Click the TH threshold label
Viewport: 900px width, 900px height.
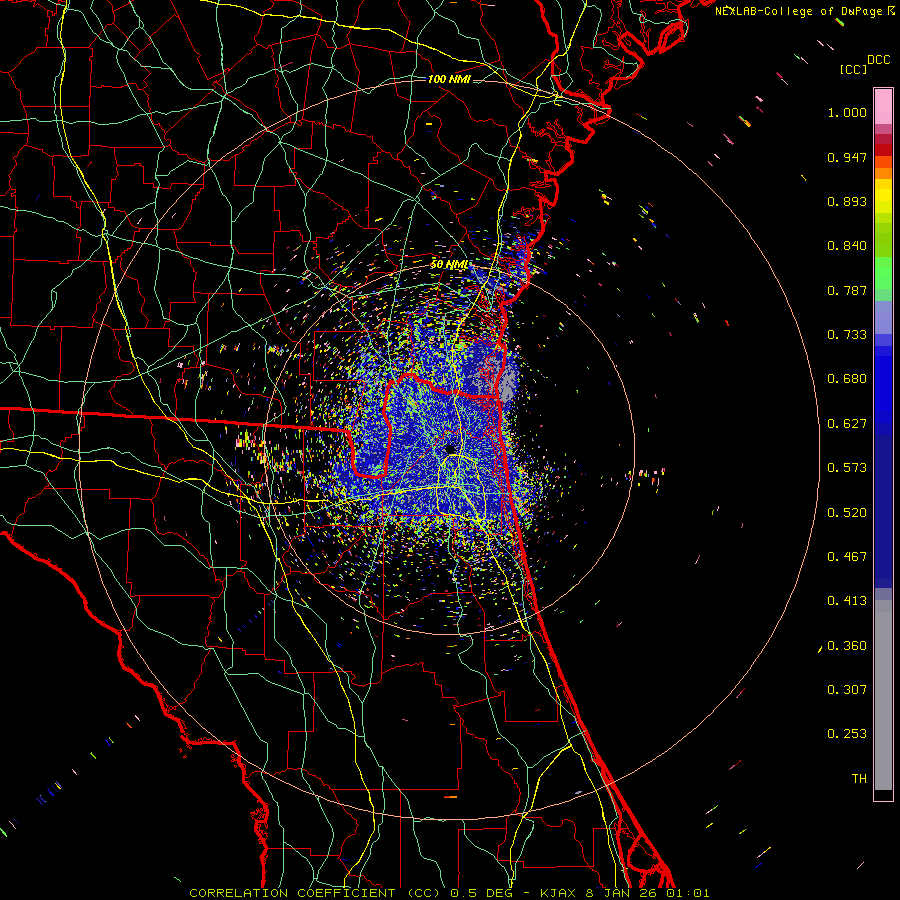[859, 779]
